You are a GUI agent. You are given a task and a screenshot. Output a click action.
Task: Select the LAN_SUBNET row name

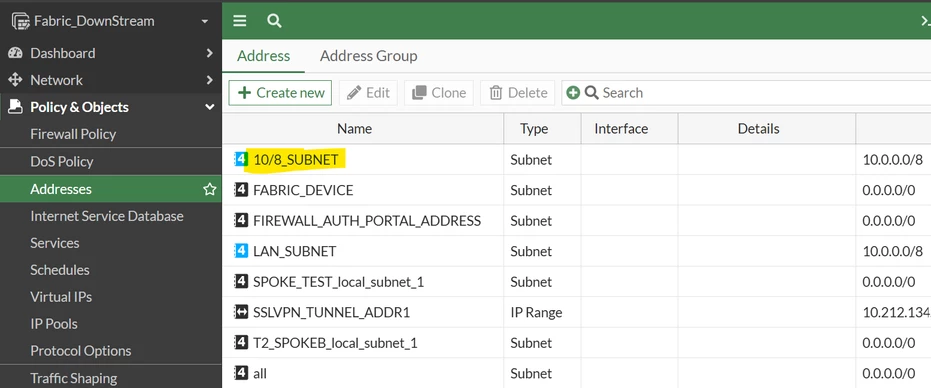click(294, 251)
